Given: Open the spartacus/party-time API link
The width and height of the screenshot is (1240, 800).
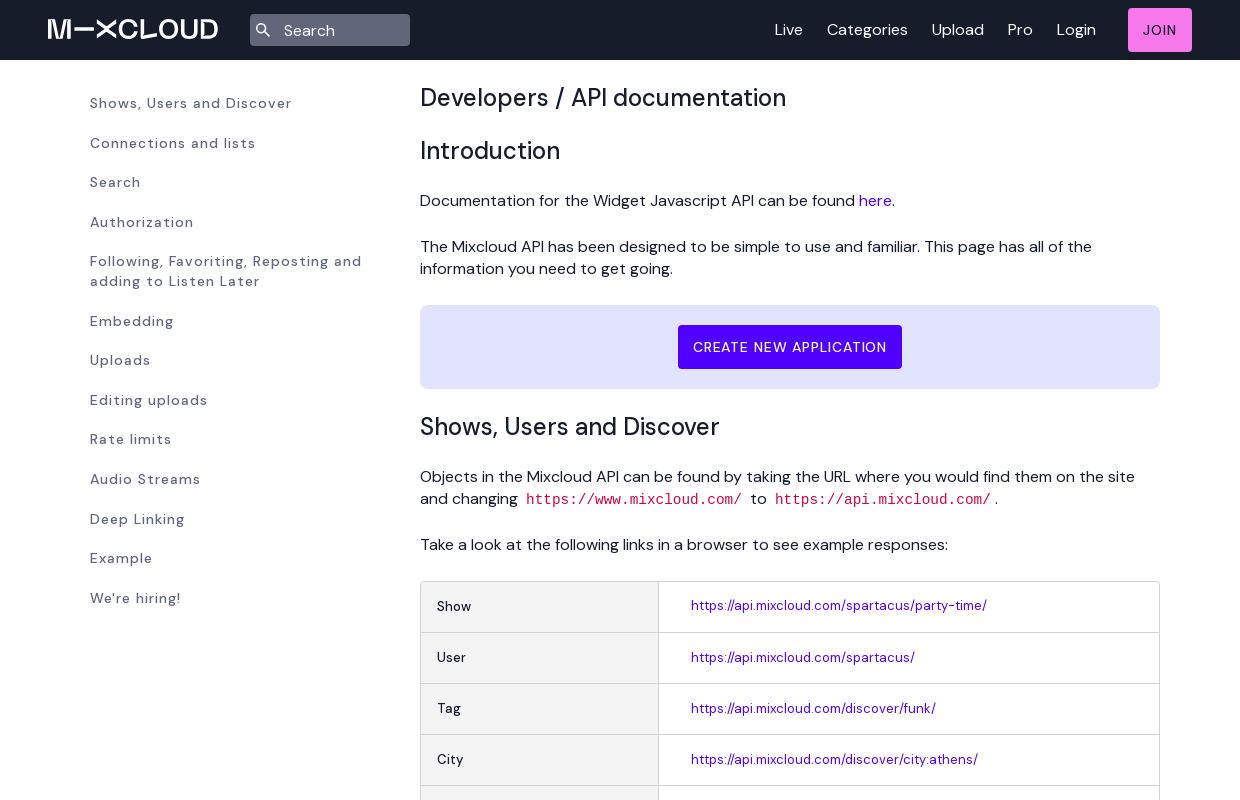Looking at the screenshot, I should [839, 605].
